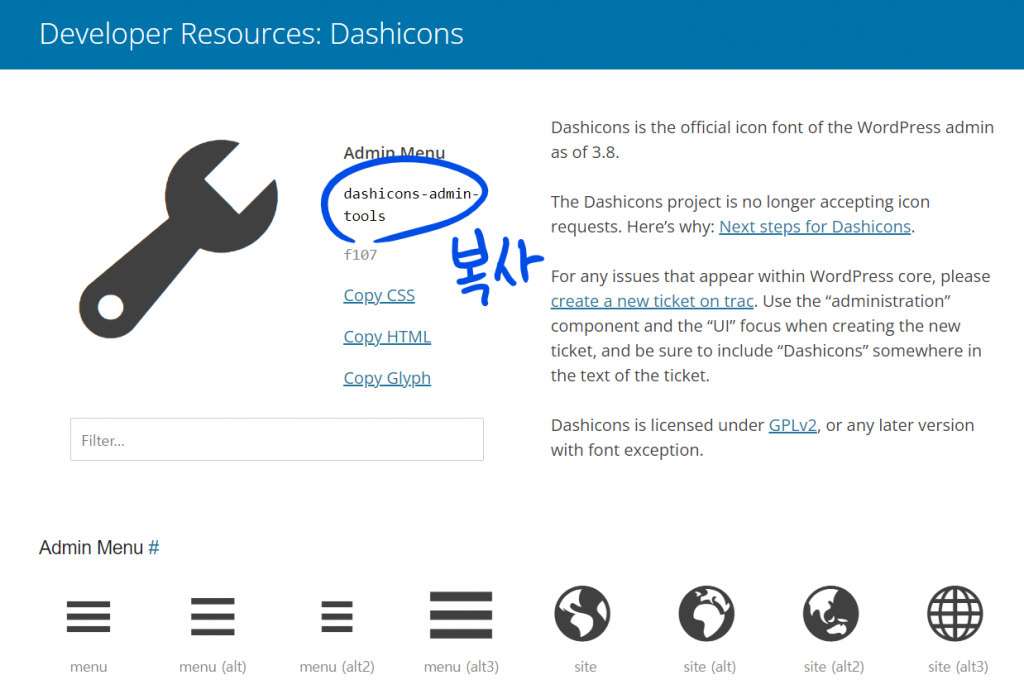
Task: Click the 'menu (alt)' label text
Action: tap(212, 667)
